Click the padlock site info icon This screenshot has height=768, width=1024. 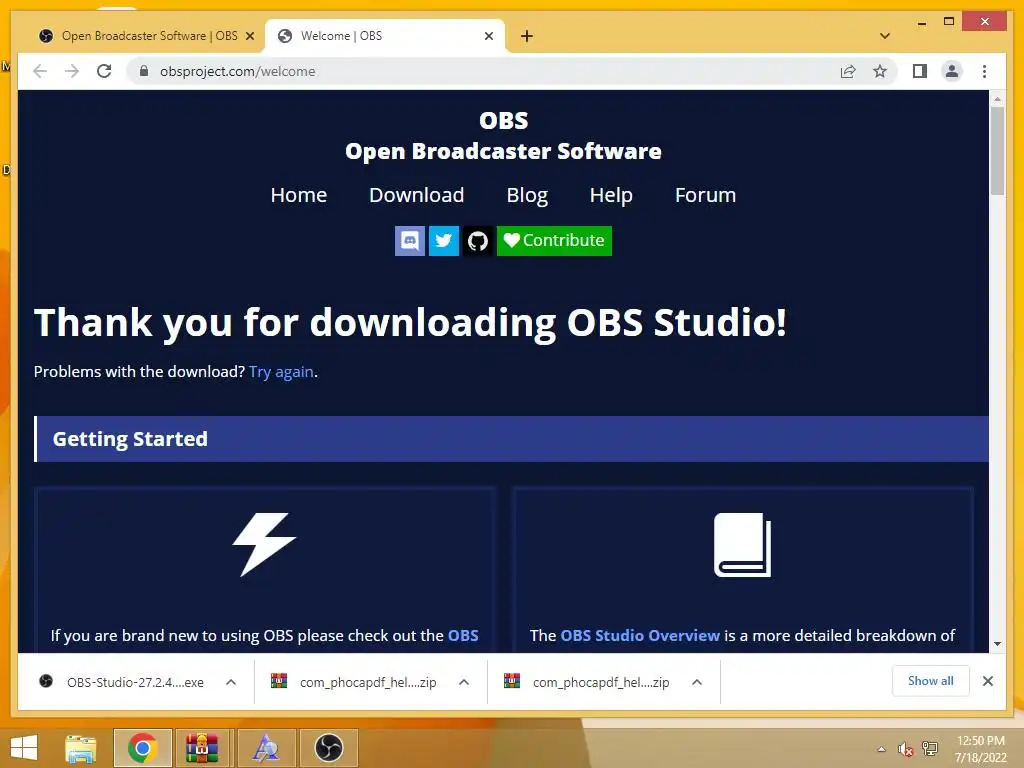point(144,71)
